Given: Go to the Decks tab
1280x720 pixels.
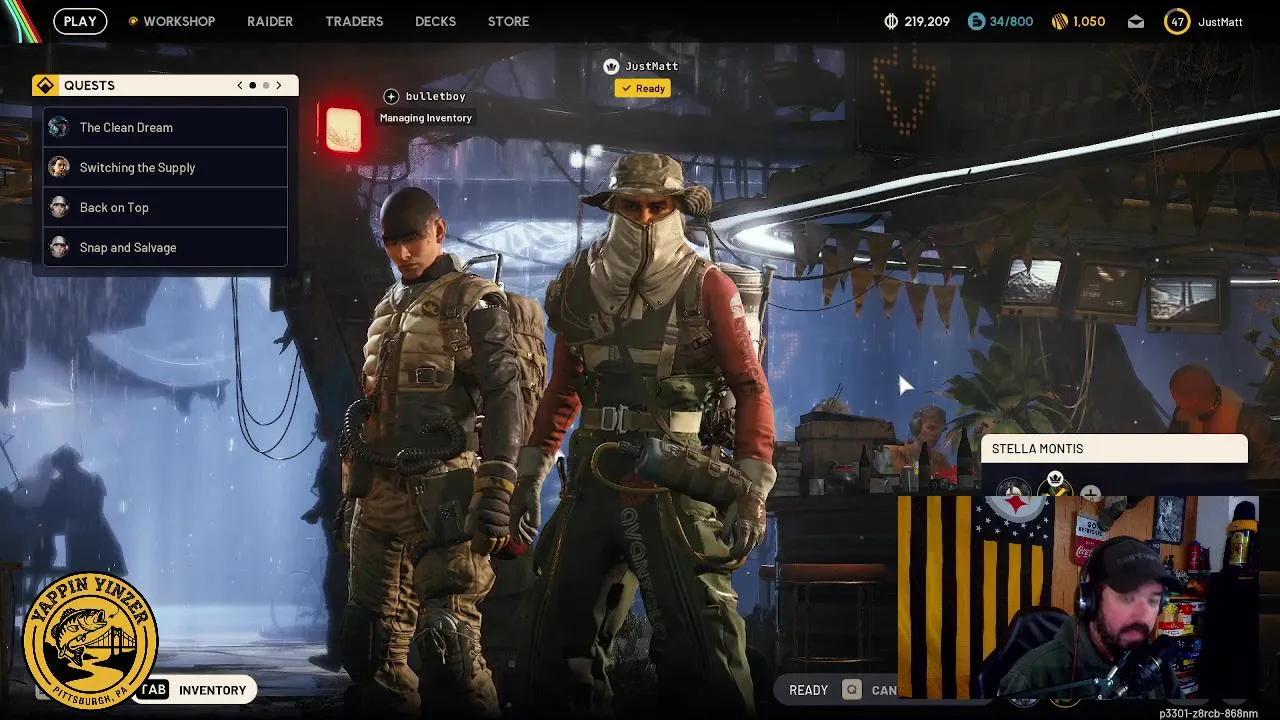Looking at the screenshot, I should click(x=435, y=21).
